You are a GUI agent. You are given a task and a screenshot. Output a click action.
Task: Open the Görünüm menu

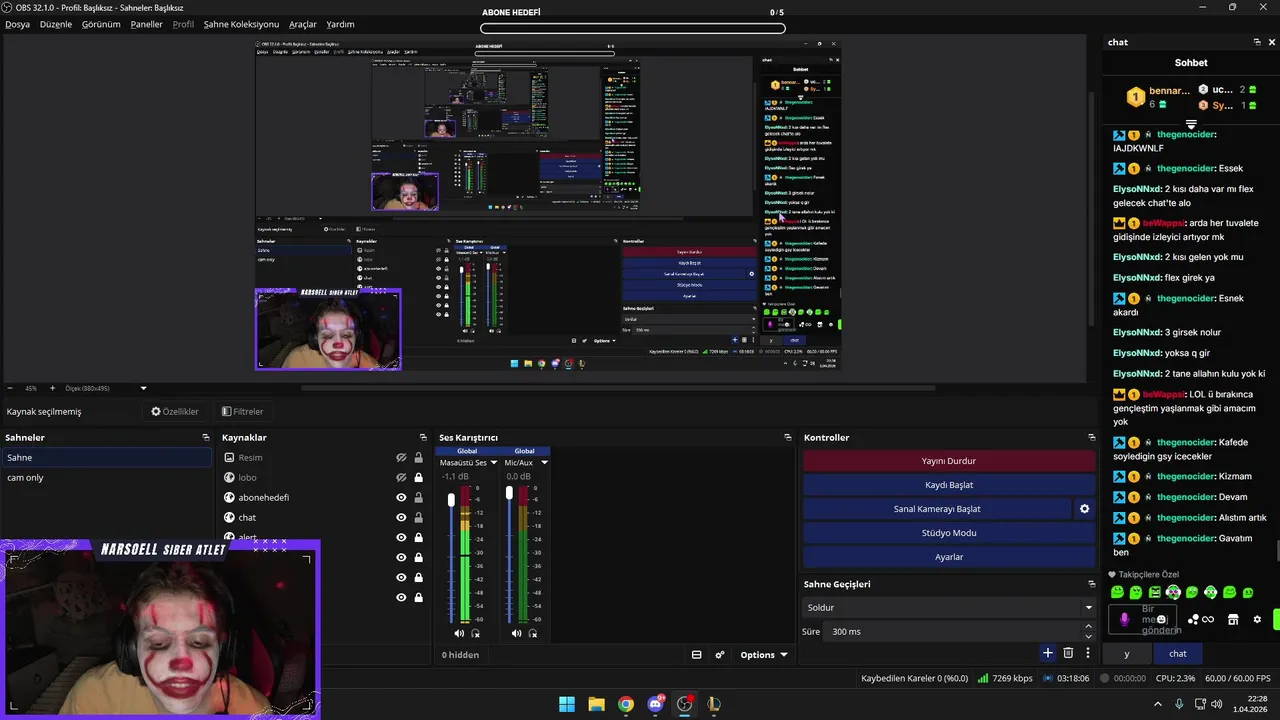[101, 24]
